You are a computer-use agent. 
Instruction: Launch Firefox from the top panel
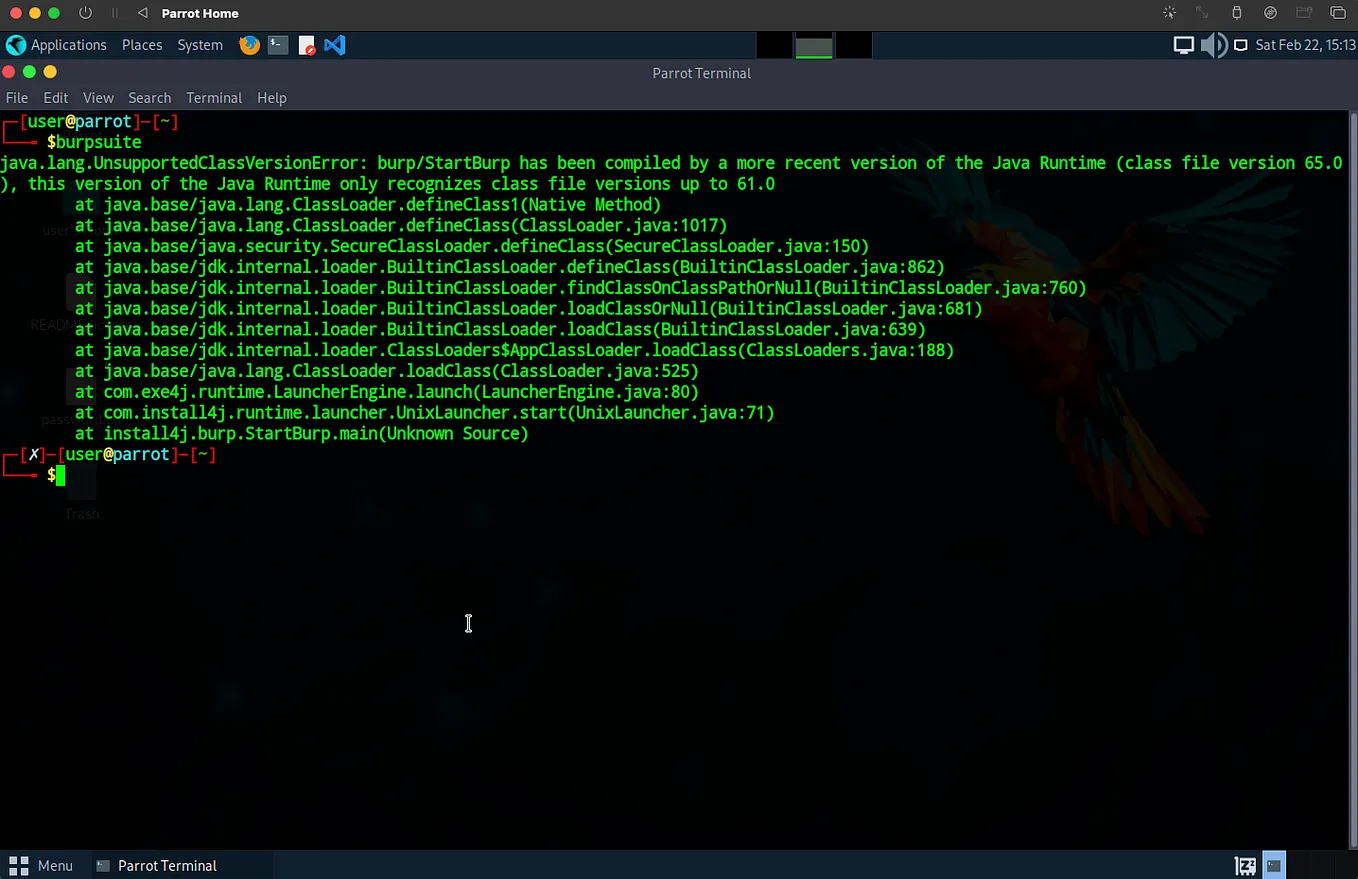tap(249, 45)
